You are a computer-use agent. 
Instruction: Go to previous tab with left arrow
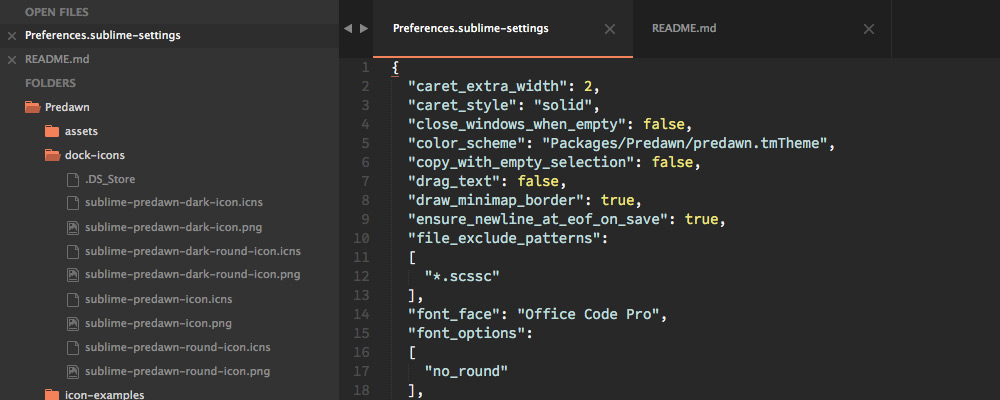pyautogui.click(x=348, y=29)
